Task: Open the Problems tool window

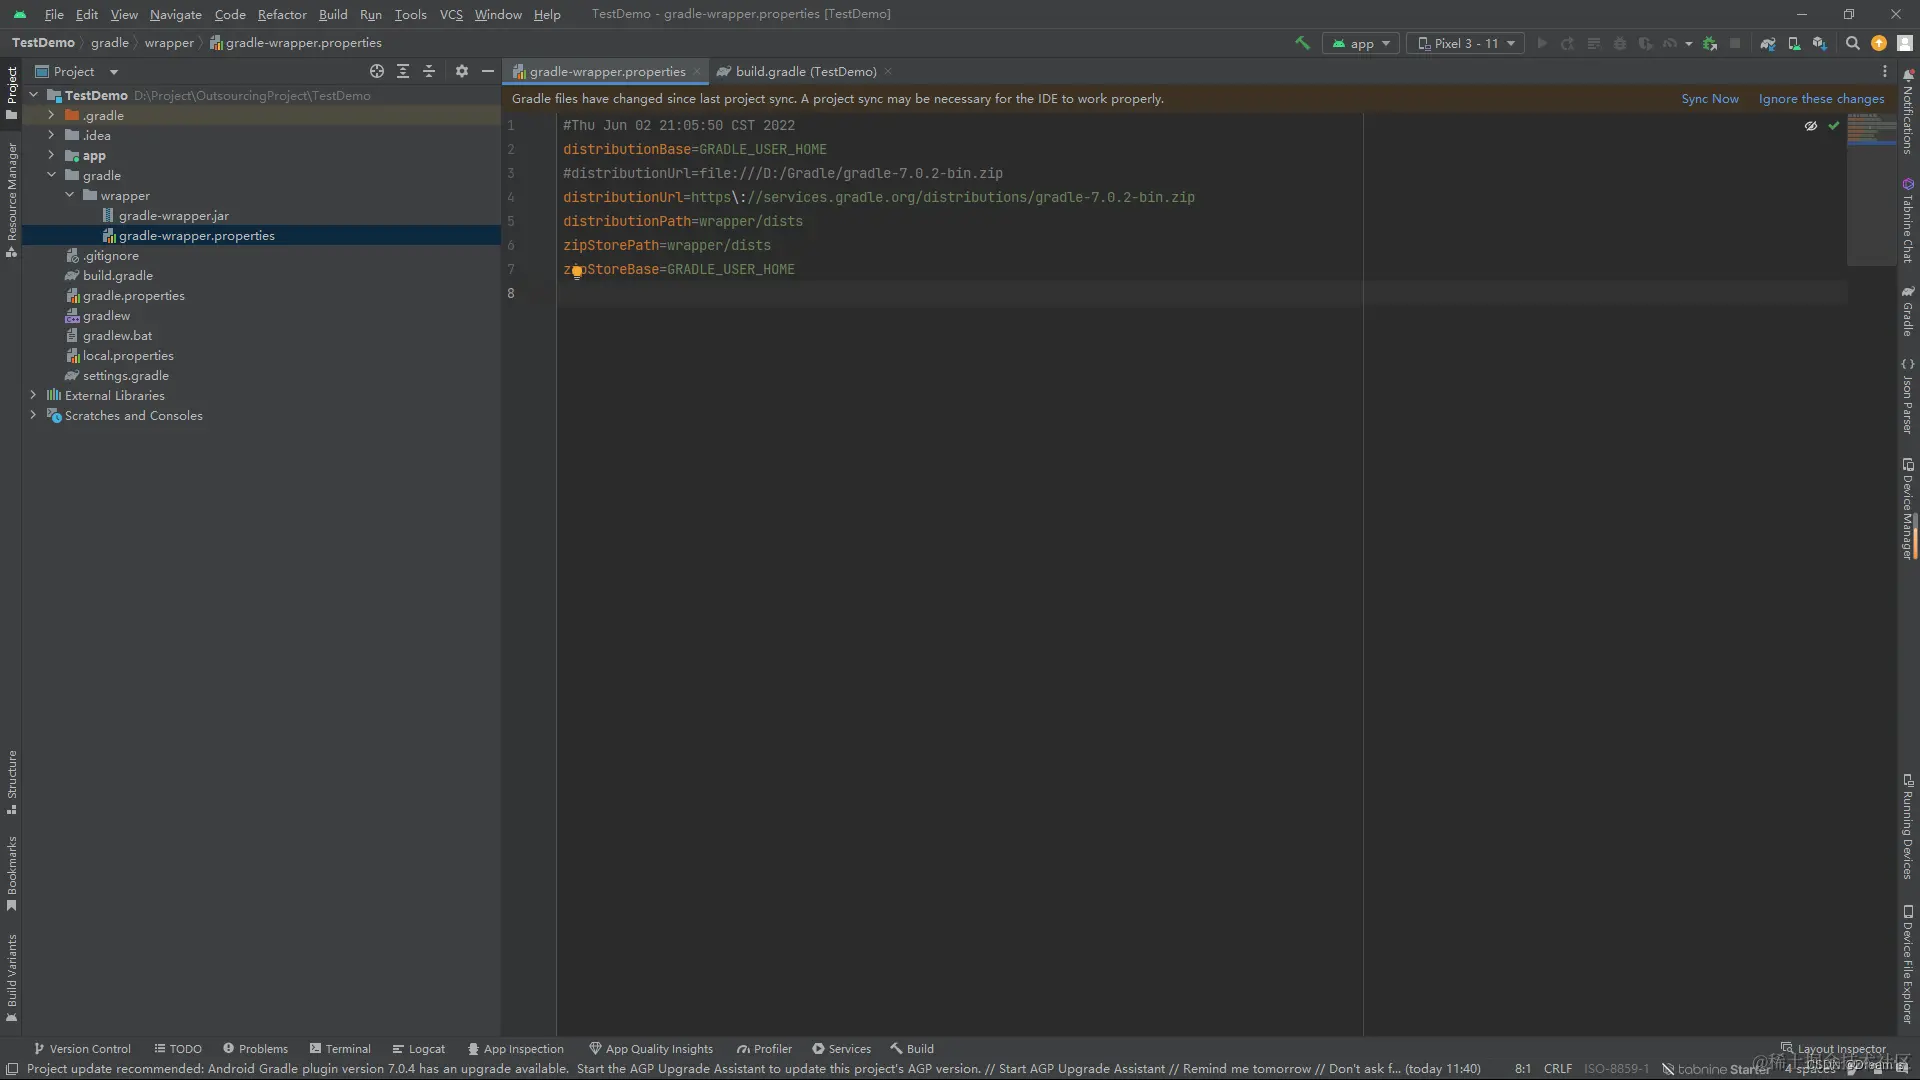Action: pyautogui.click(x=255, y=1049)
